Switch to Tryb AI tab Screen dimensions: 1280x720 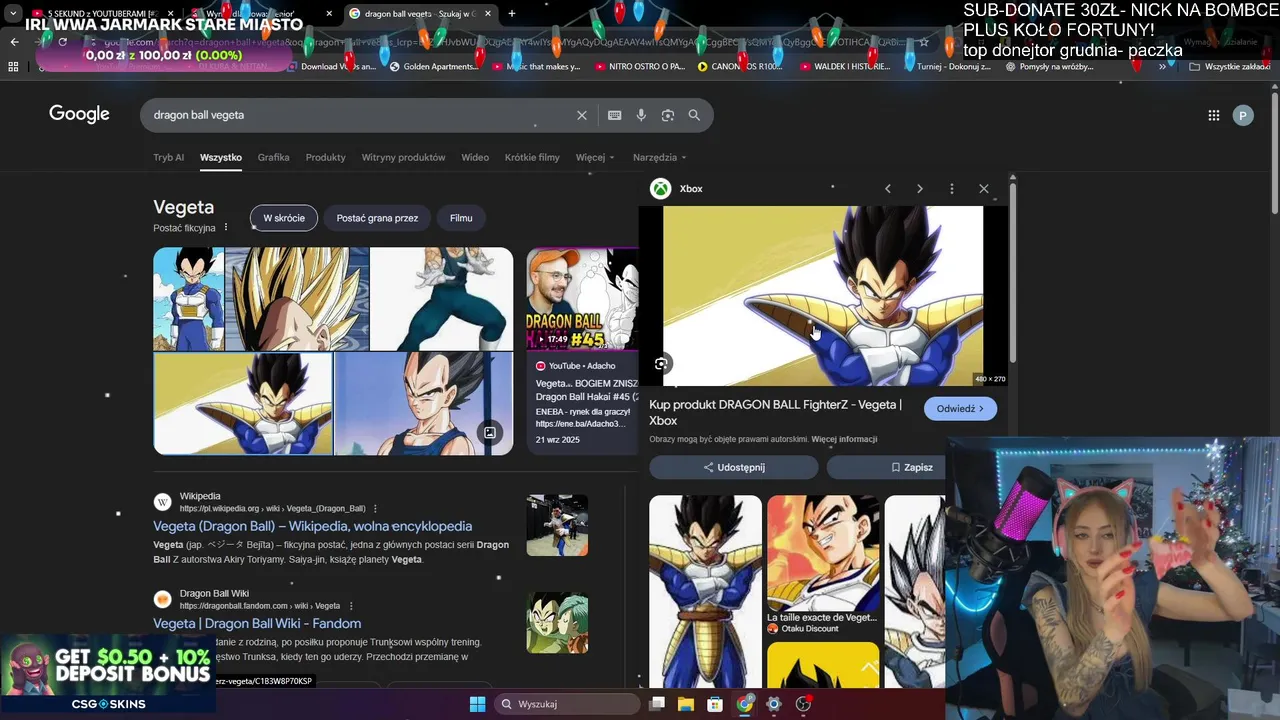pos(169,157)
